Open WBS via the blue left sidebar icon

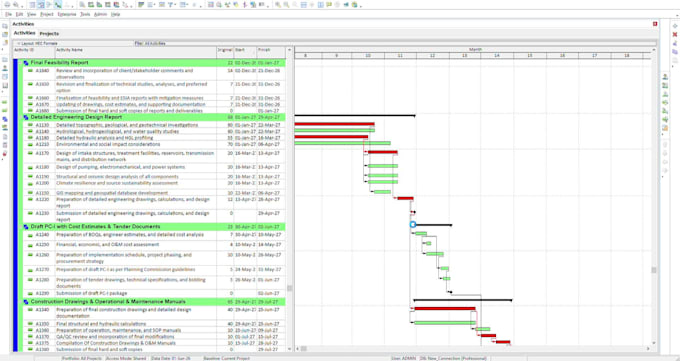tap(5, 119)
